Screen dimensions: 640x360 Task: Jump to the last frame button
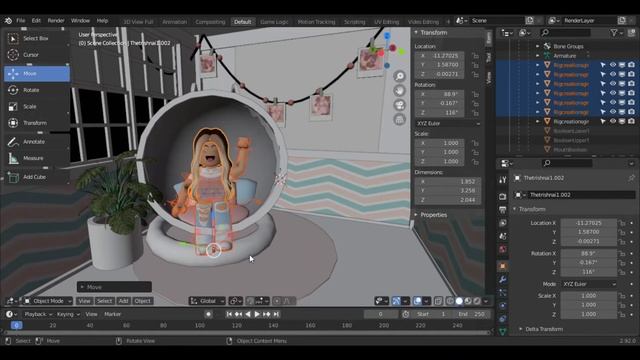(x=276, y=314)
